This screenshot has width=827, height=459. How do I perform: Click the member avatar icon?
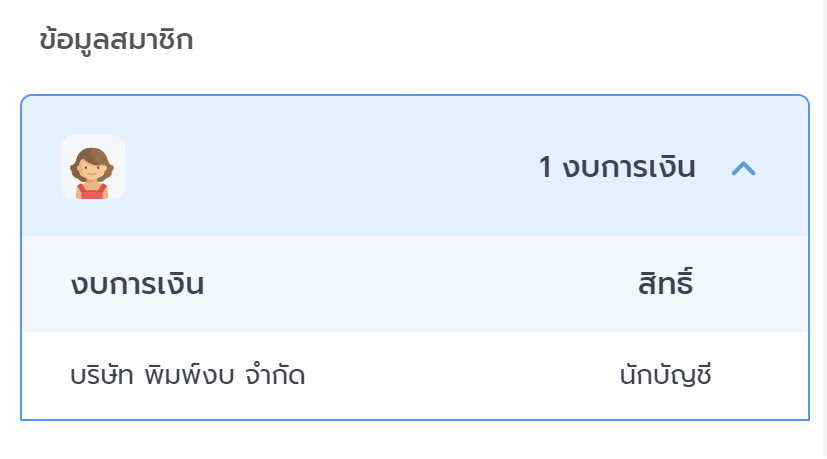(x=93, y=167)
